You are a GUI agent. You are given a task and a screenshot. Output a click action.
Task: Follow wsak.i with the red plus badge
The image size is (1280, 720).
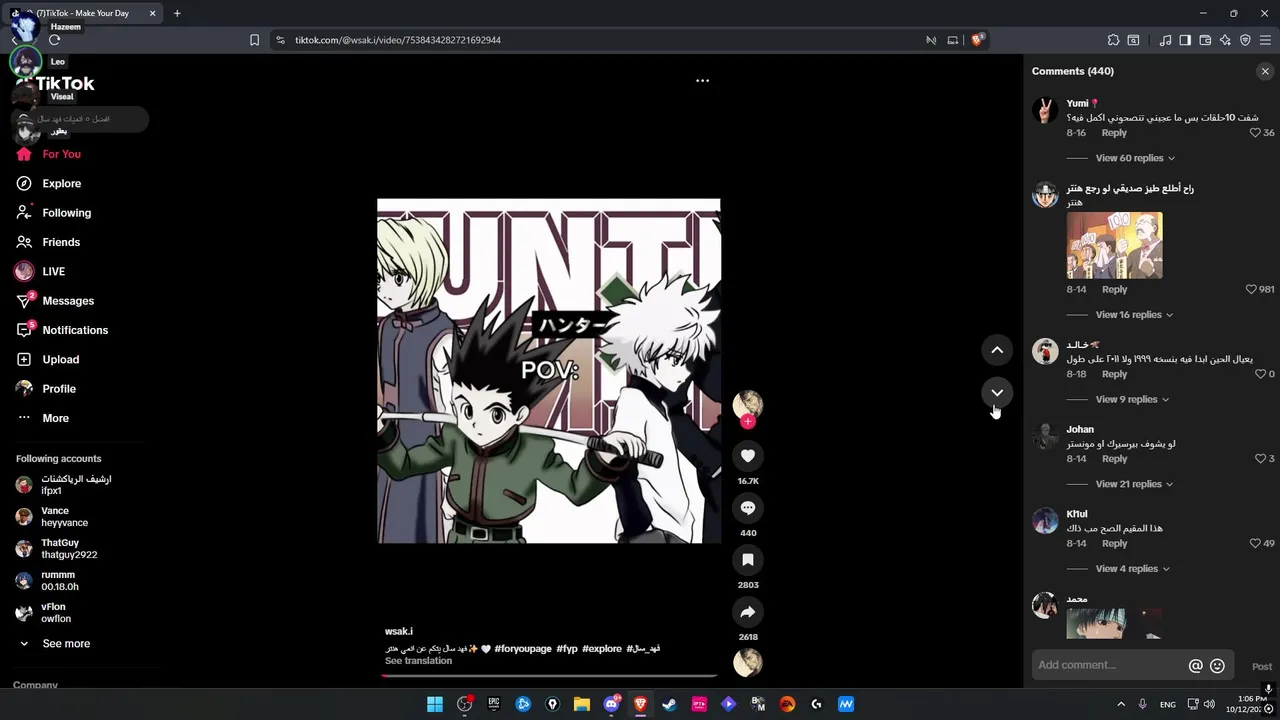pos(748,422)
